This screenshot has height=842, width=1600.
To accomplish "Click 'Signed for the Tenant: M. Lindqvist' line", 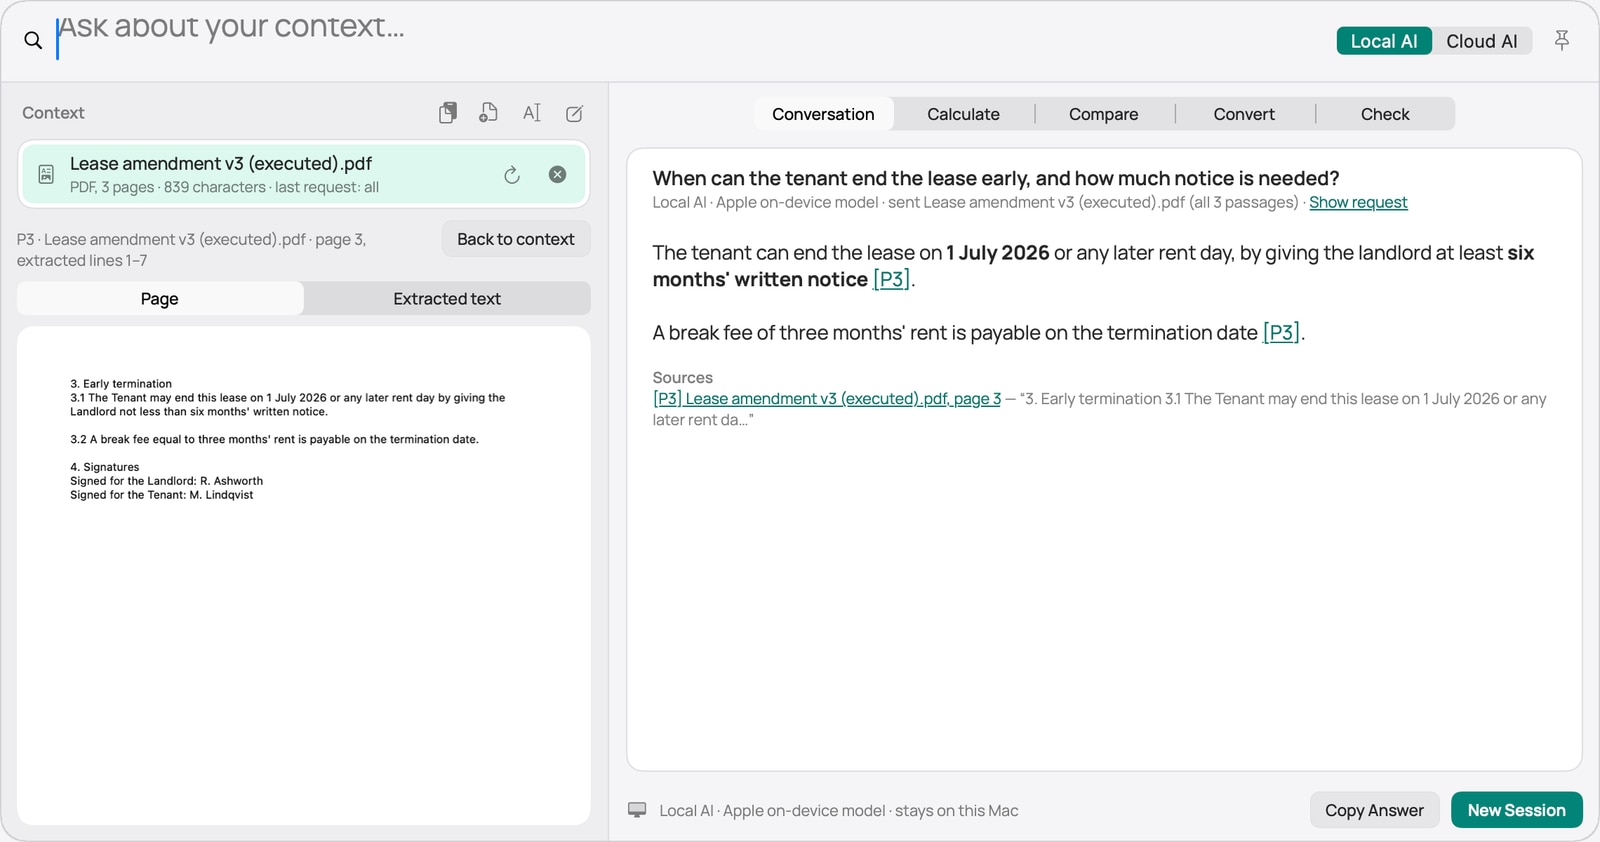I will (x=161, y=495).
